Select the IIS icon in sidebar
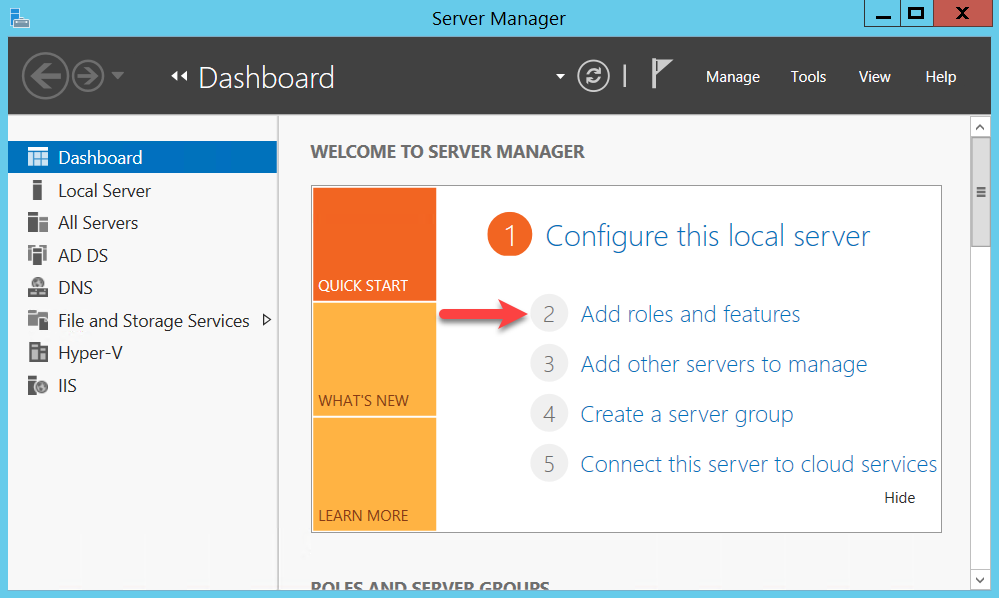The width and height of the screenshot is (999, 598). [x=38, y=386]
